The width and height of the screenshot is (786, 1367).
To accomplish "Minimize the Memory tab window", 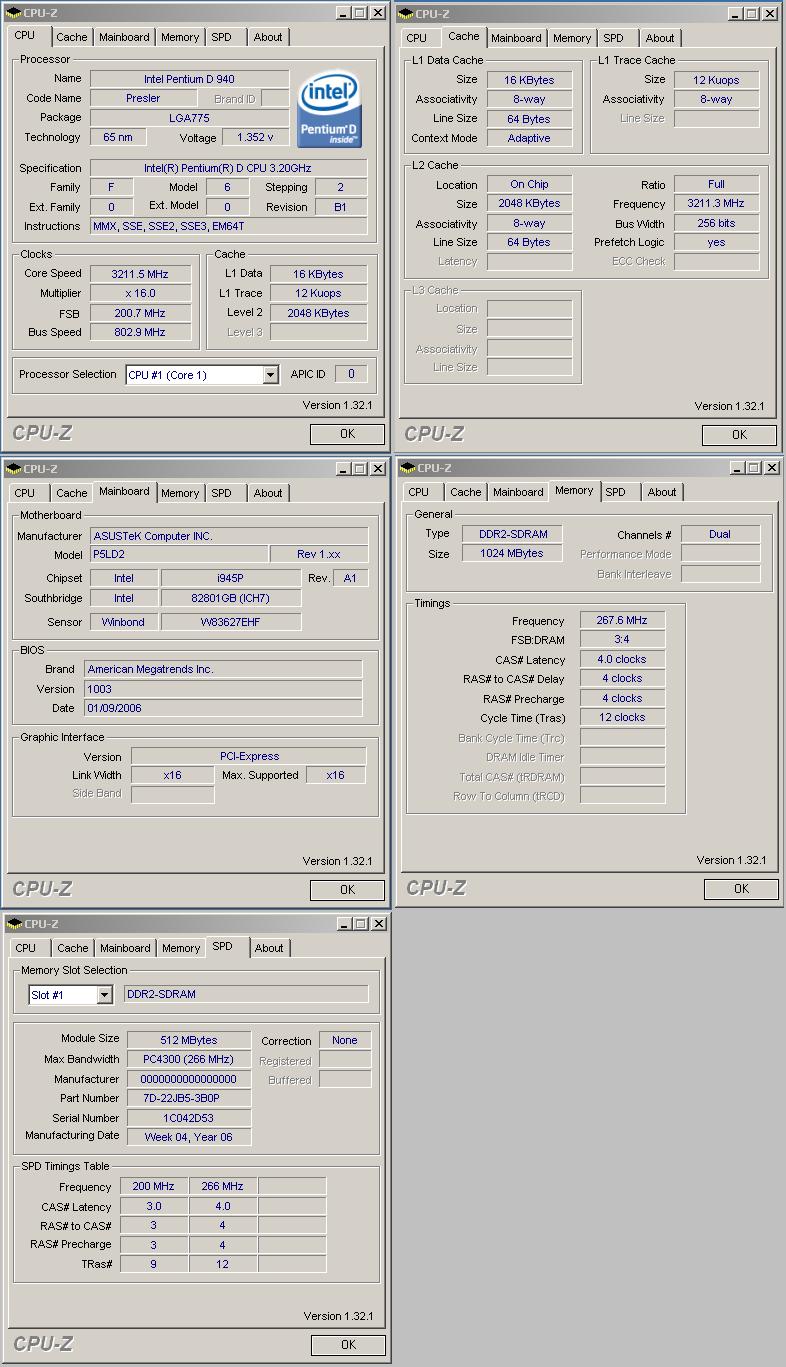I will pyautogui.click(x=737, y=467).
